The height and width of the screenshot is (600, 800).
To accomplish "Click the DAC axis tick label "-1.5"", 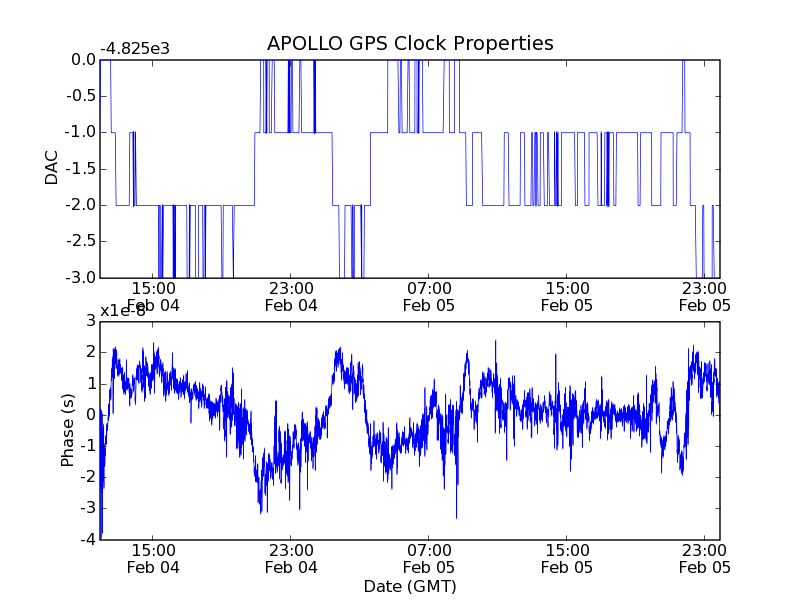I will pyautogui.click(x=81, y=169).
